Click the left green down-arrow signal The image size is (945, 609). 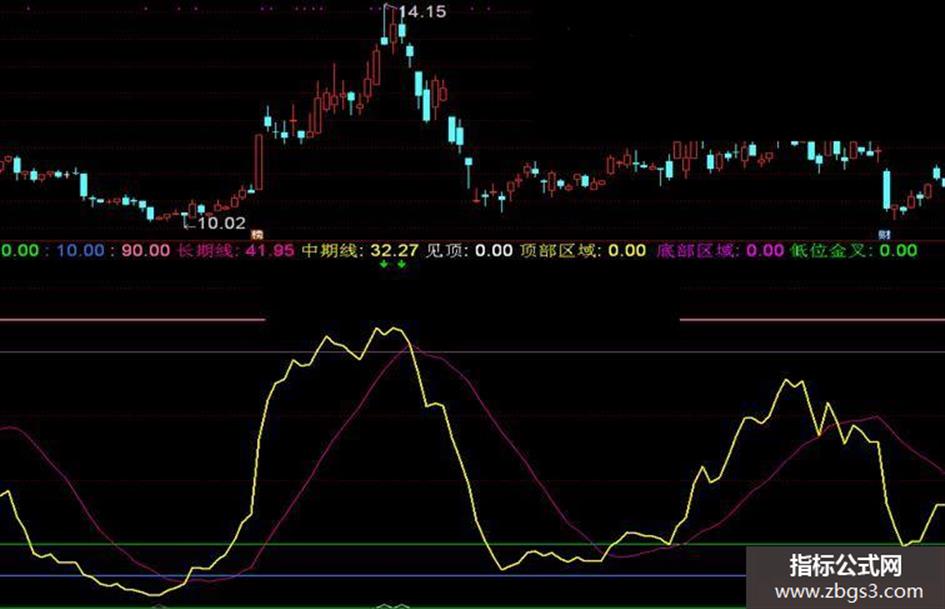click(384, 264)
